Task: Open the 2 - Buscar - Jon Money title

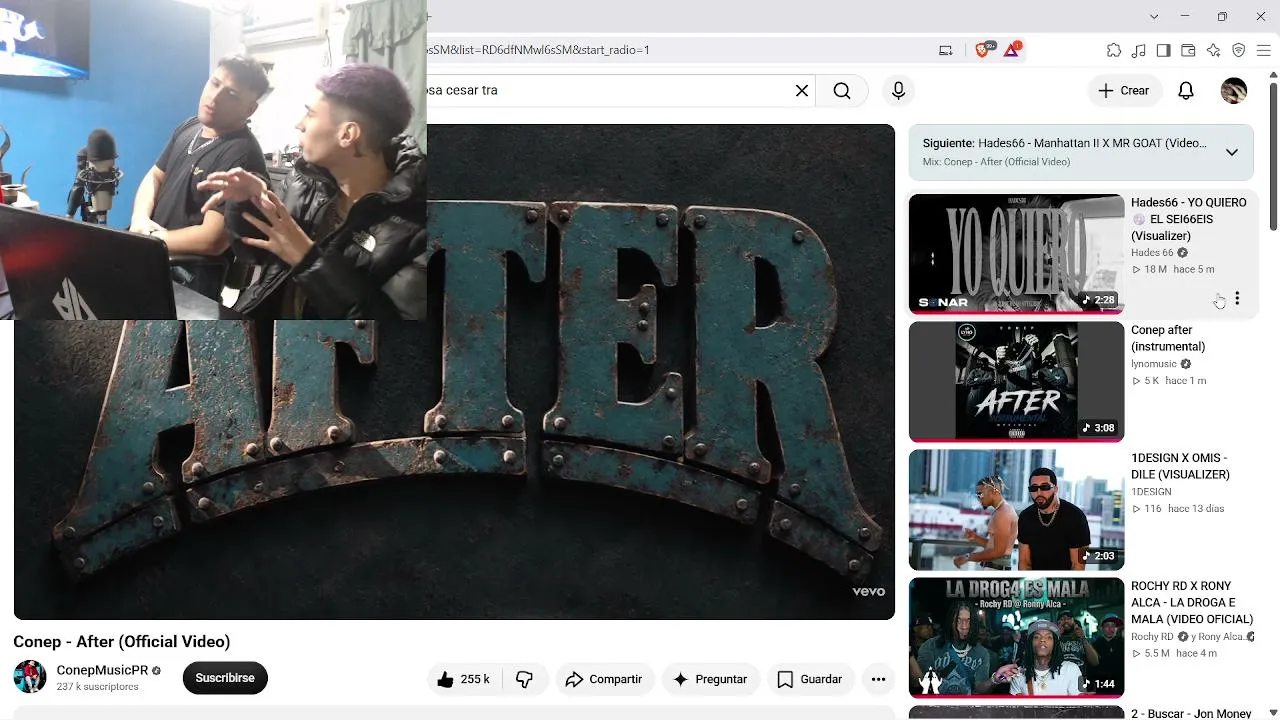Action: 1191,714
